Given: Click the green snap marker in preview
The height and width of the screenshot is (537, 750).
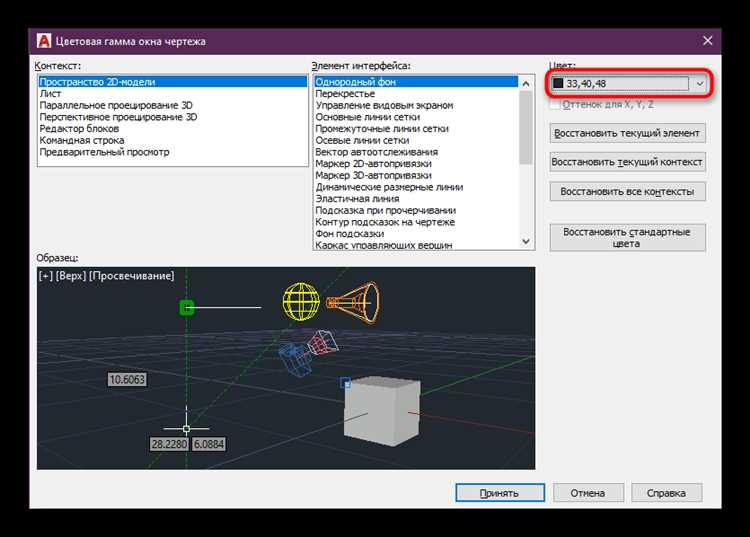Looking at the screenshot, I should pos(187,307).
